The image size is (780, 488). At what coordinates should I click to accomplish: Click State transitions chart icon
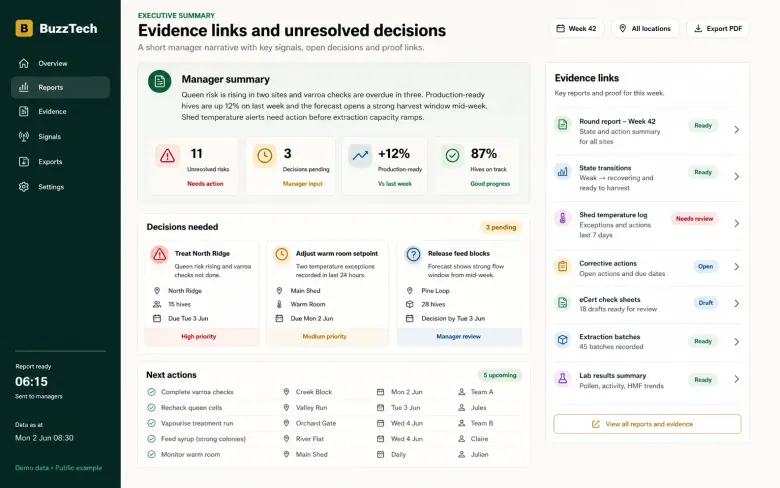pos(563,172)
